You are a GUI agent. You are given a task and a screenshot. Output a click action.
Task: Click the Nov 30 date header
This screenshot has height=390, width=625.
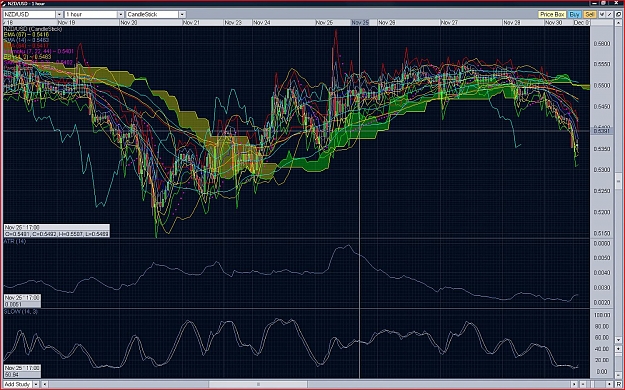point(553,23)
